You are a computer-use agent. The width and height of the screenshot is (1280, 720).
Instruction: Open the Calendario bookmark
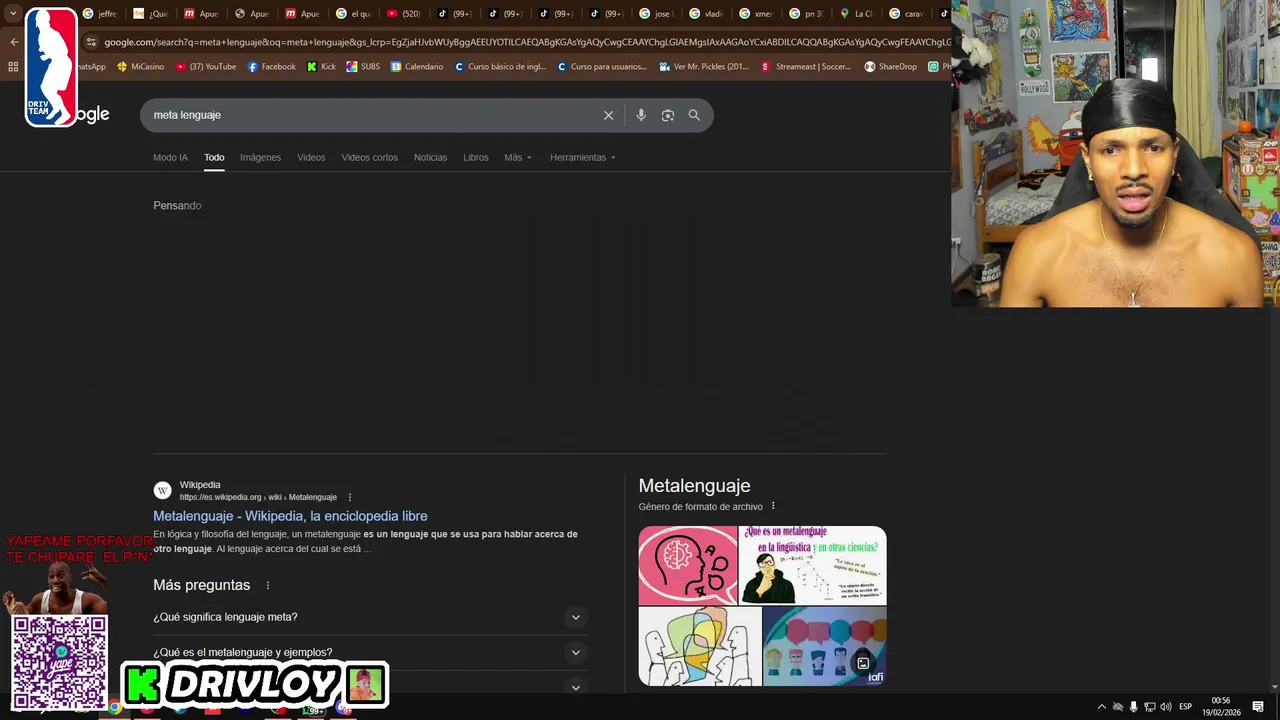tap(417, 67)
